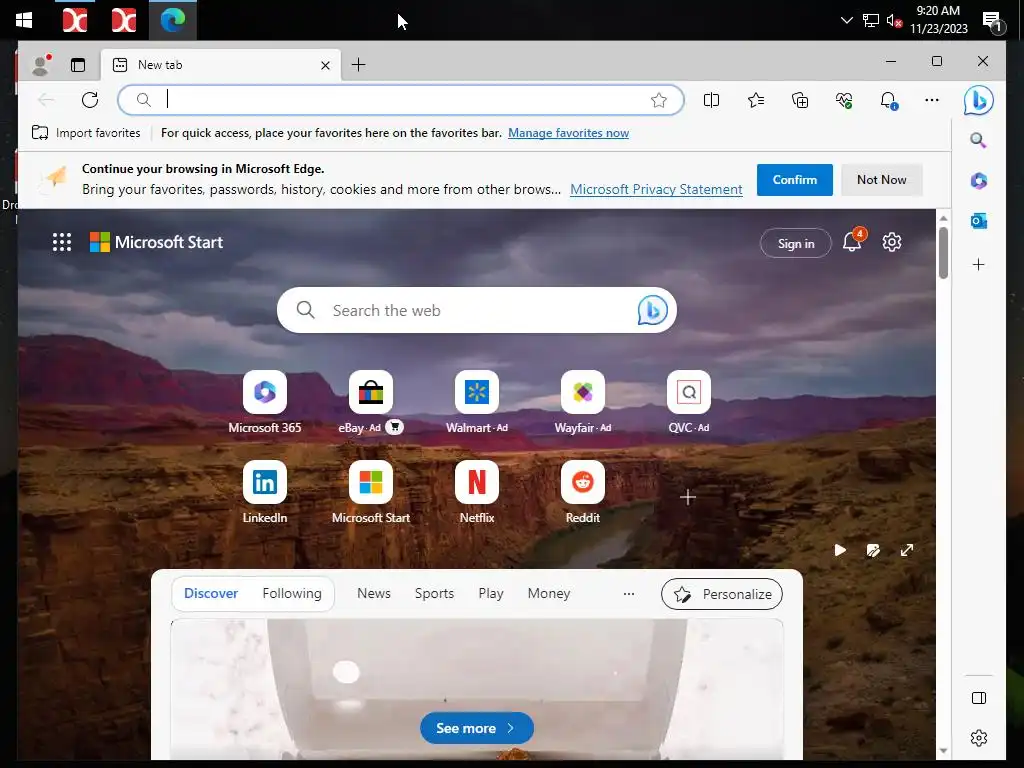Select the Discover feed tab
Image resolution: width=1024 pixels, height=768 pixels.
pyautogui.click(x=211, y=593)
